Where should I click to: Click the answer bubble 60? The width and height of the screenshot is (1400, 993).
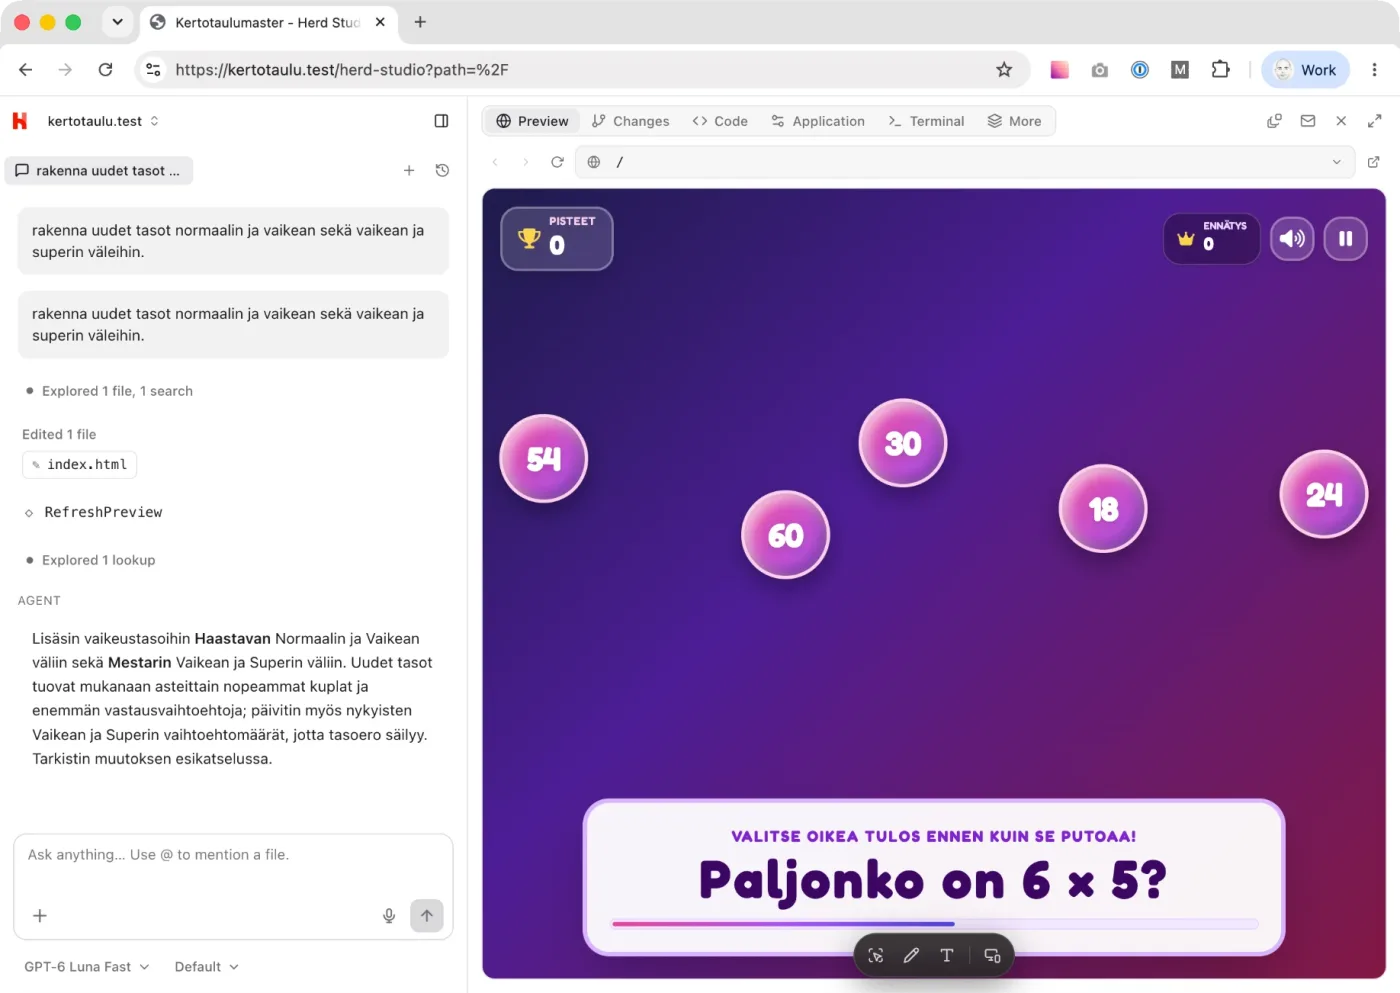click(x=786, y=535)
